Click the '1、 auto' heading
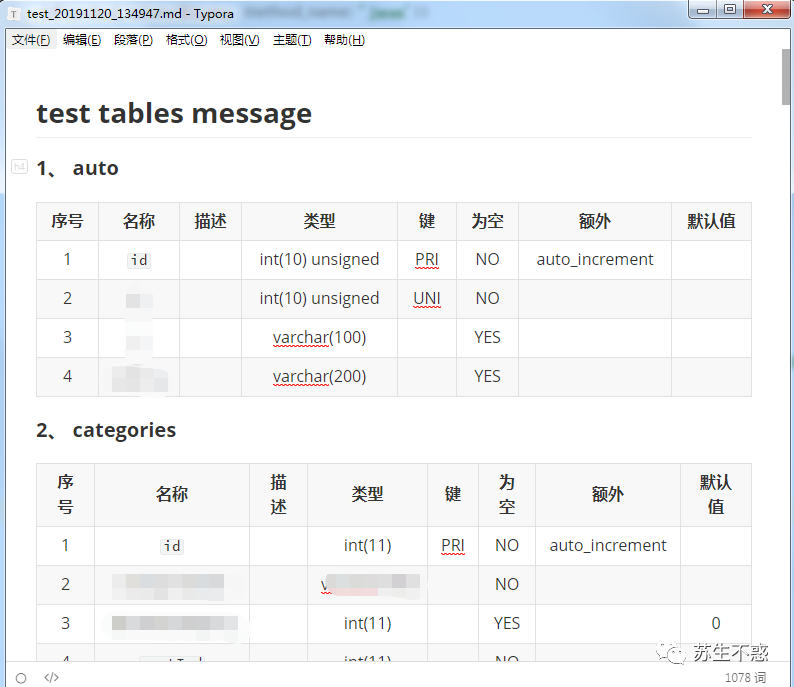794x687 pixels. point(77,168)
